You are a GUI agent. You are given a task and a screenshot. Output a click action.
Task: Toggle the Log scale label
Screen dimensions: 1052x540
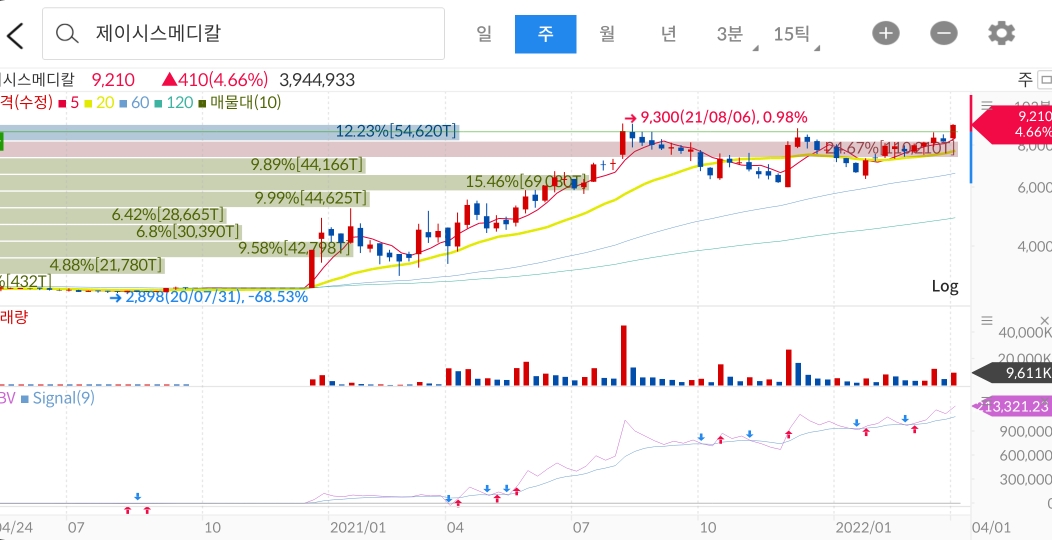click(x=945, y=286)
